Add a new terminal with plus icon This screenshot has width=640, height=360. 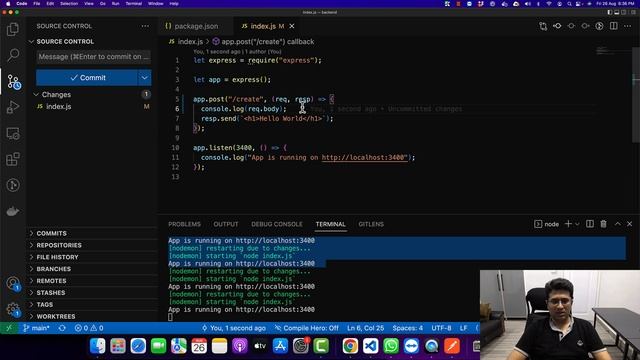(568, 224)
